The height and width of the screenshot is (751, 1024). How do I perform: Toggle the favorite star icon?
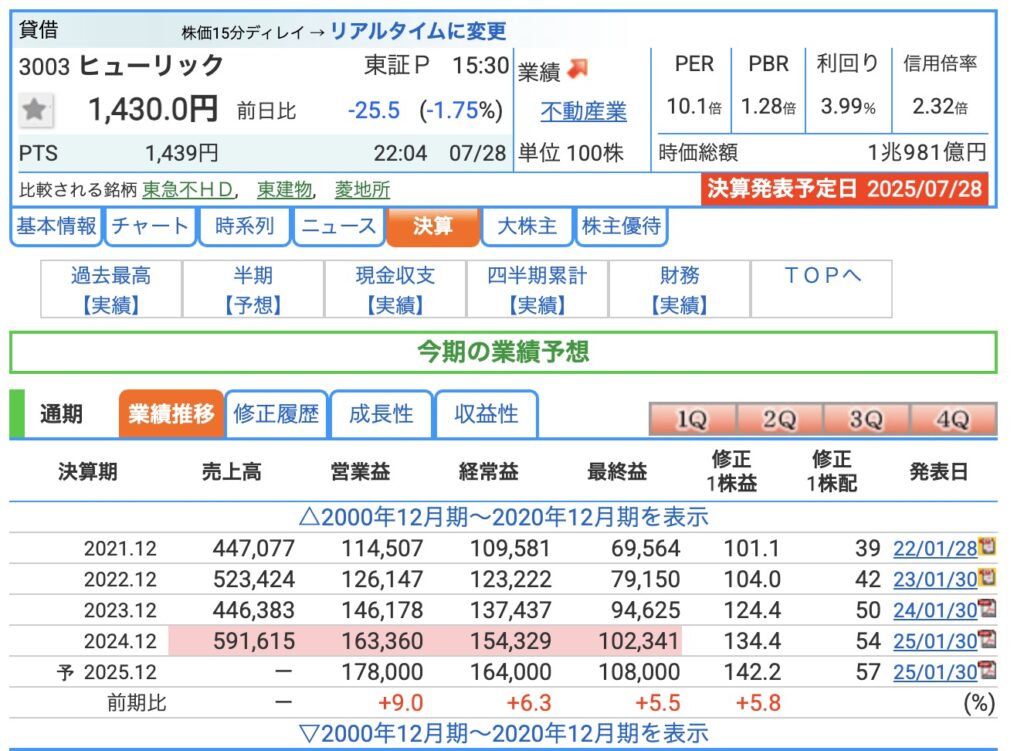(35, 110)
